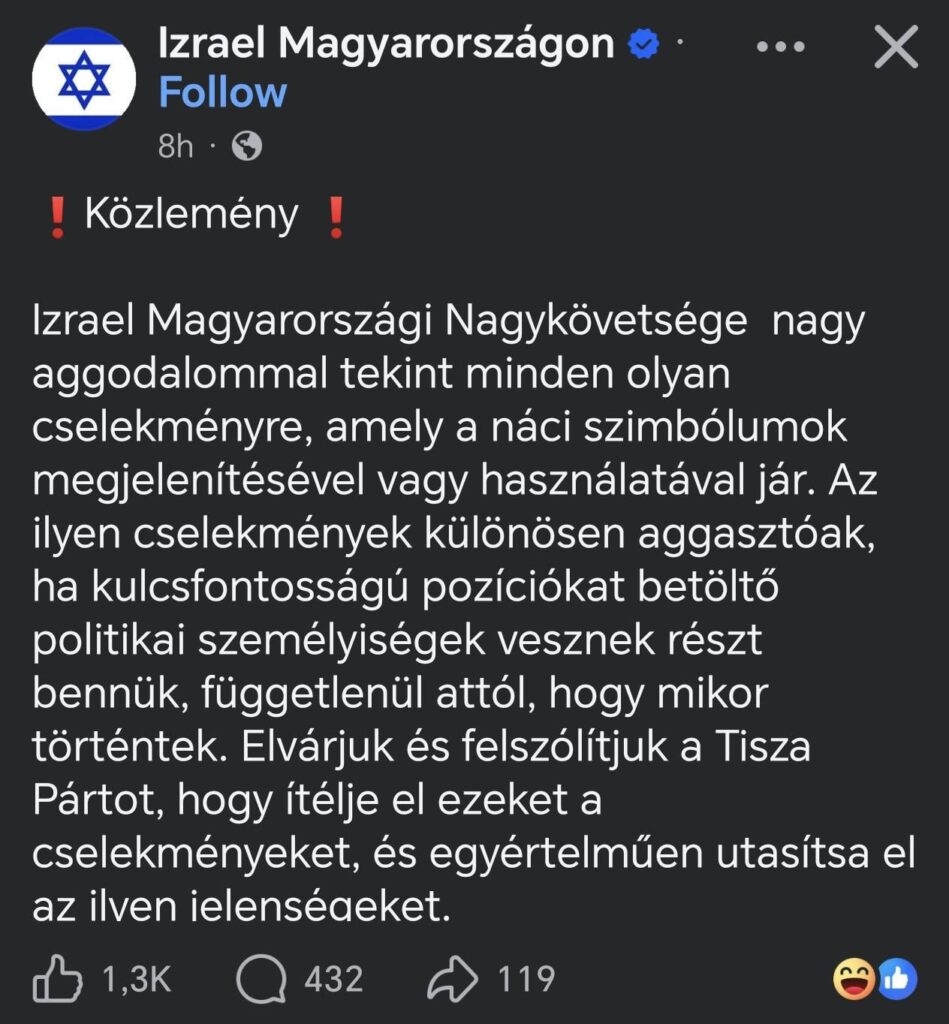This screenshot has width=949, height=1024.
Task: Open the Israel flag profile picture
Action: coord(86,76)
